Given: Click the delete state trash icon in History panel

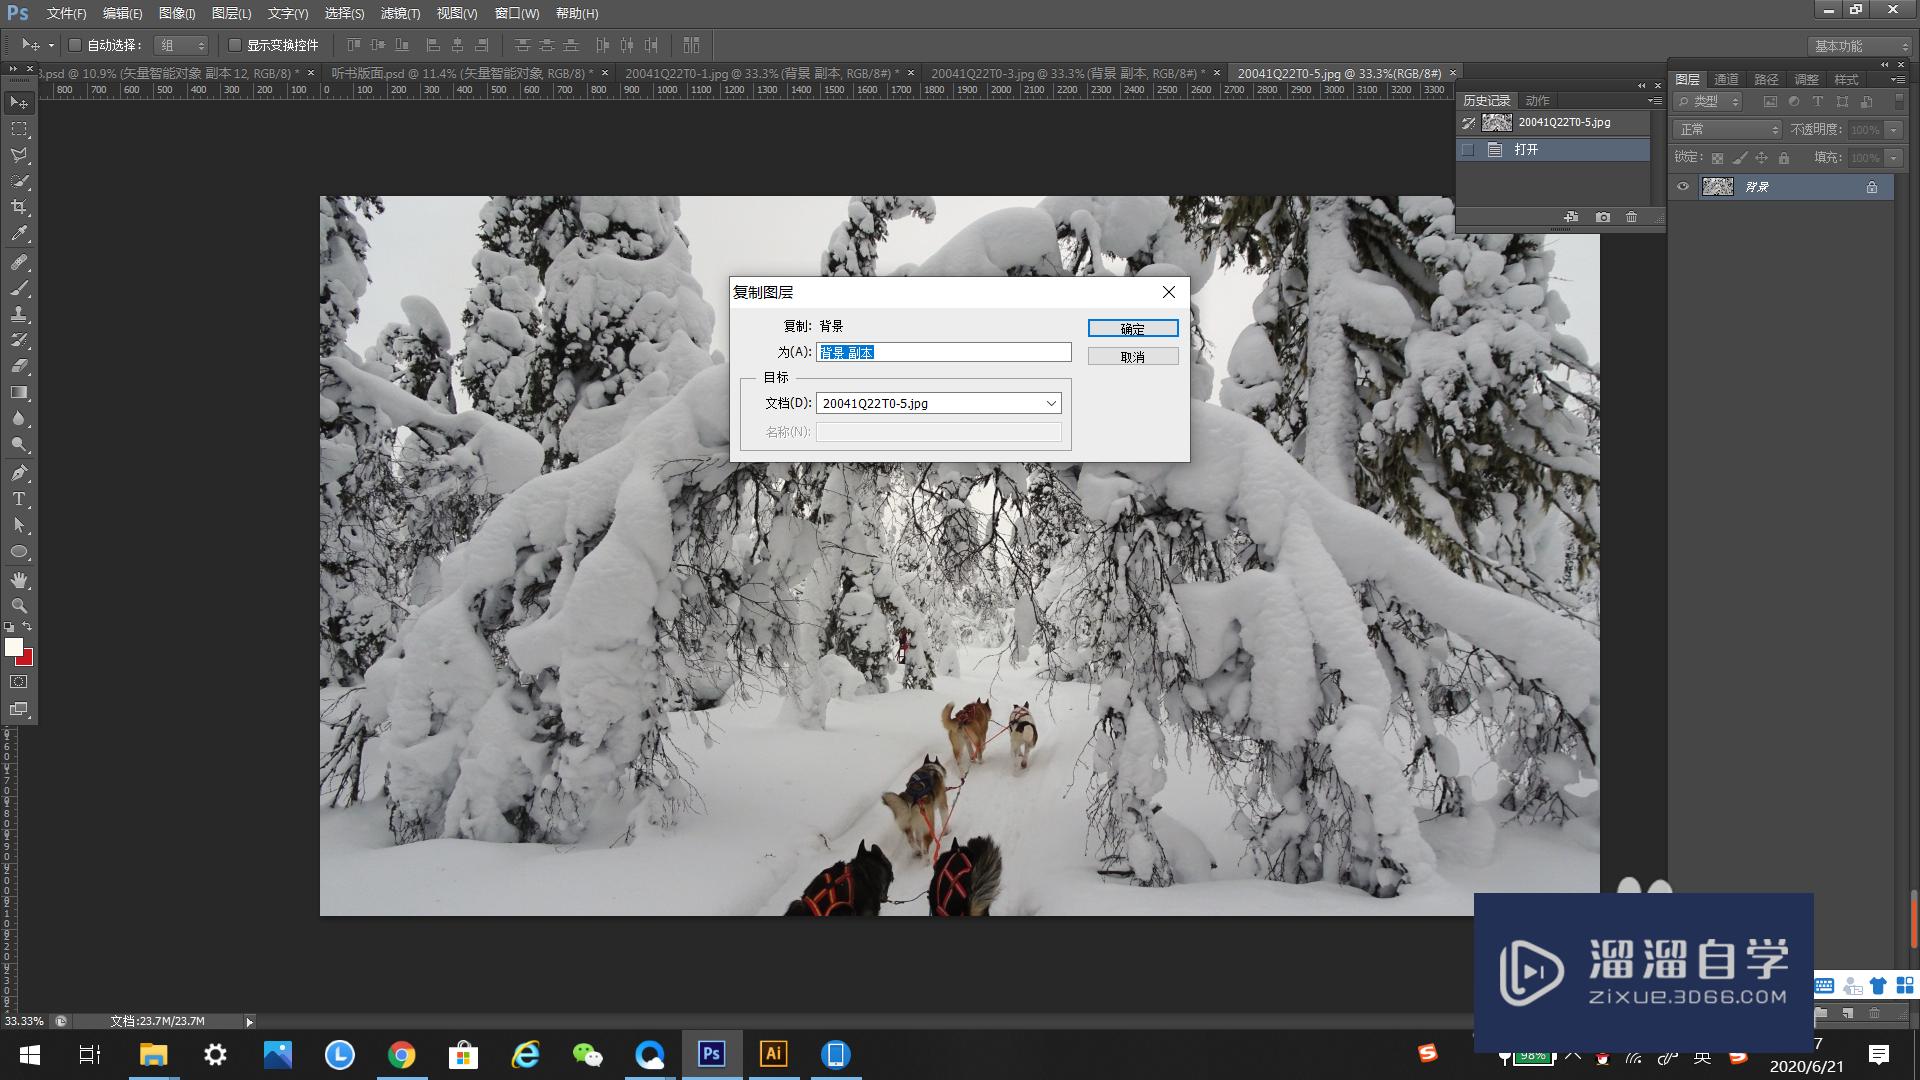Looking at the screenshot, I should click(x=1631, y=217).
